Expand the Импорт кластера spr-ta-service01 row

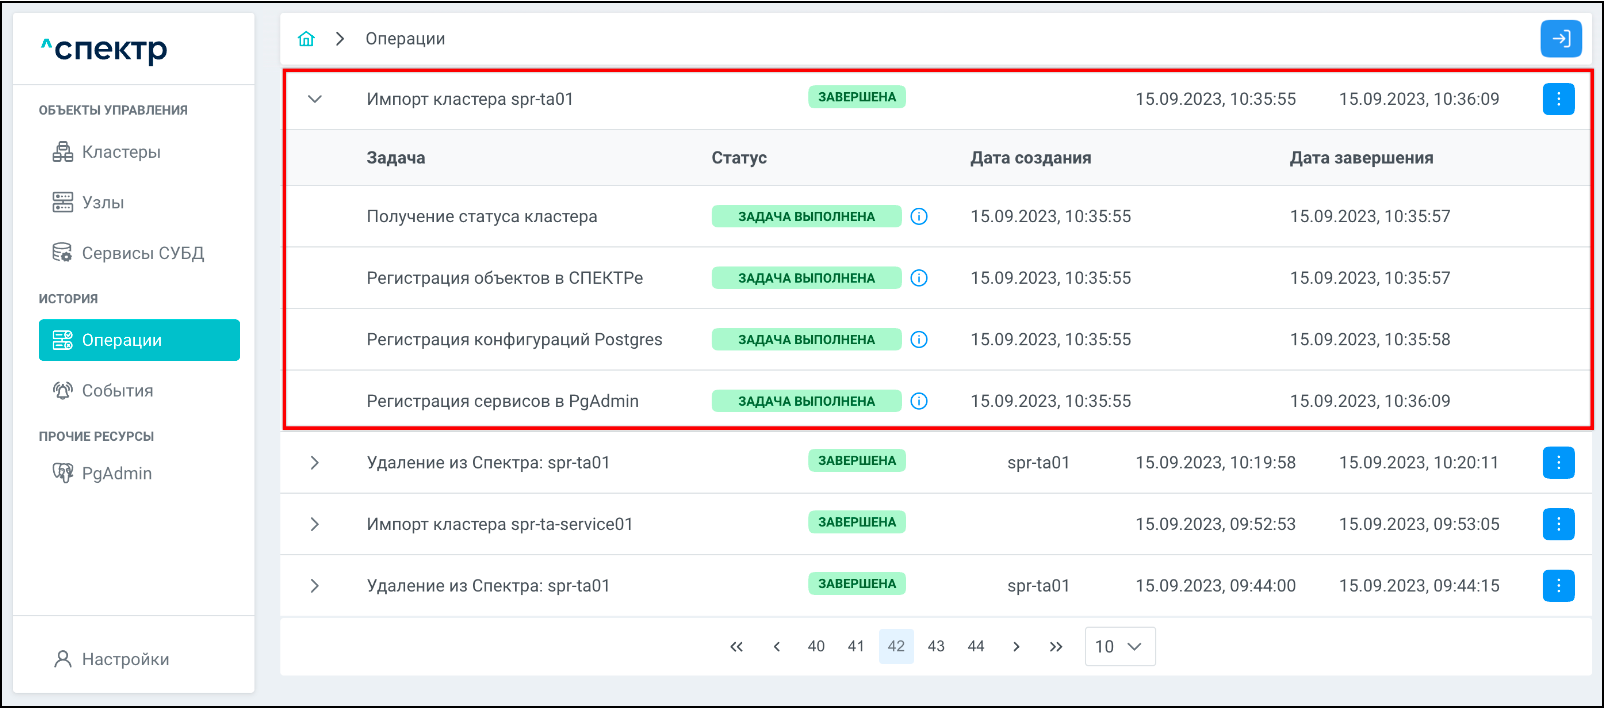[315, 524]
